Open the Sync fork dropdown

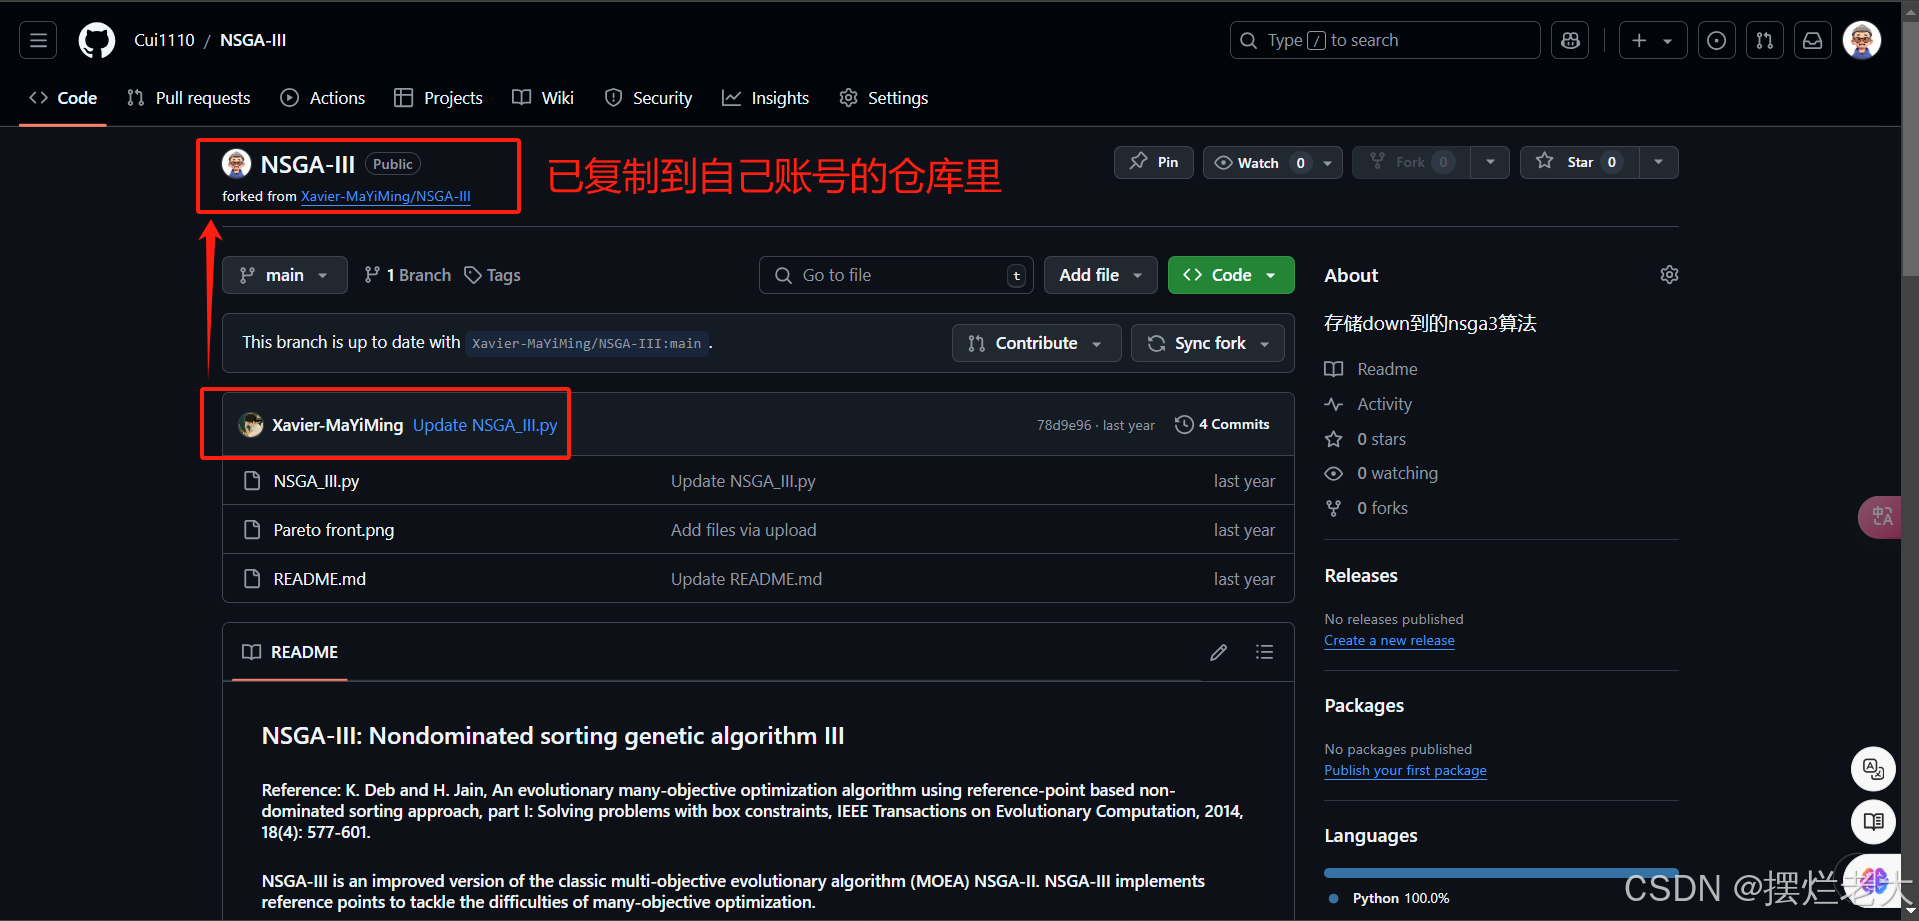click(x=1207, y=343)
